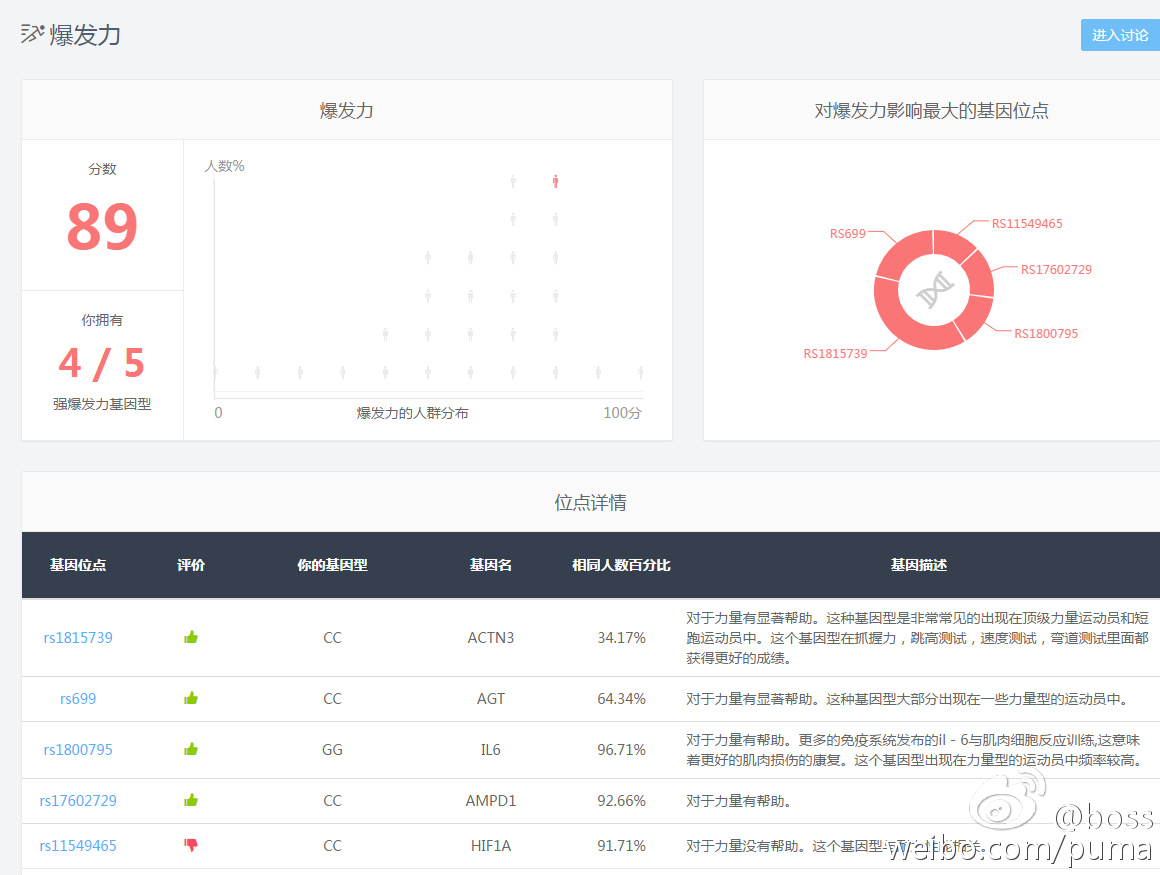The width and height of the screenshot is (1160, 875).
Task: Click the red person marker in the distribution chart
Action: pyautogui.click(x=556, y=181)
